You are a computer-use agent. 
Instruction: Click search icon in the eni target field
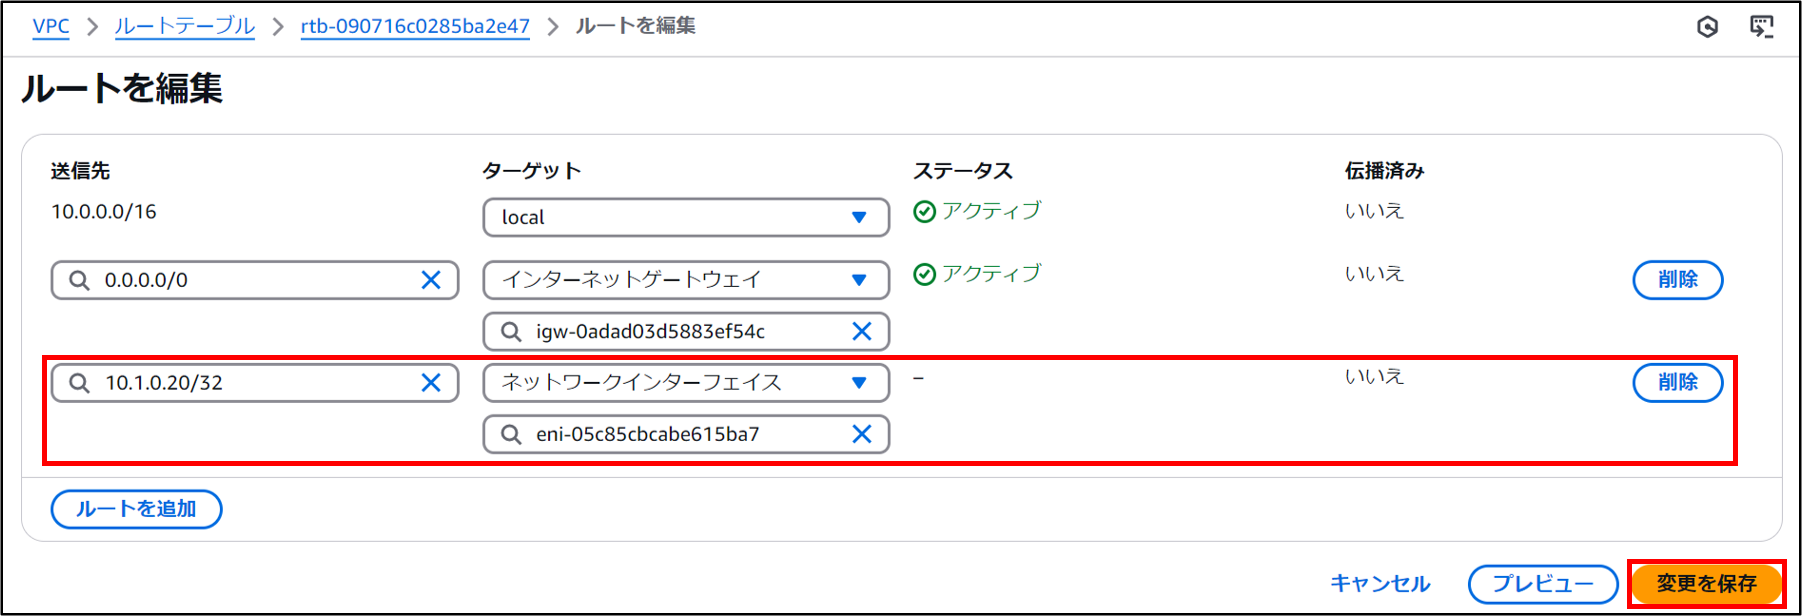(511, 434)
